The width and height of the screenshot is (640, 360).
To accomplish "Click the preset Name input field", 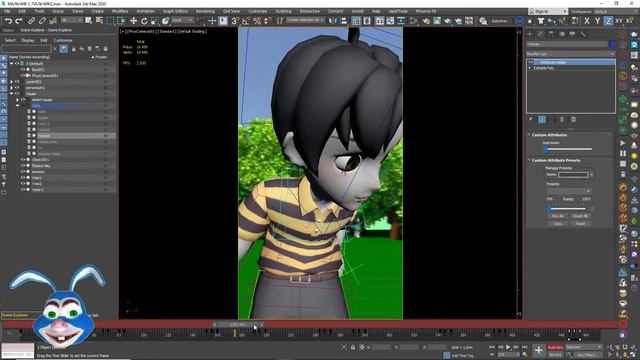I will (573, 175).
